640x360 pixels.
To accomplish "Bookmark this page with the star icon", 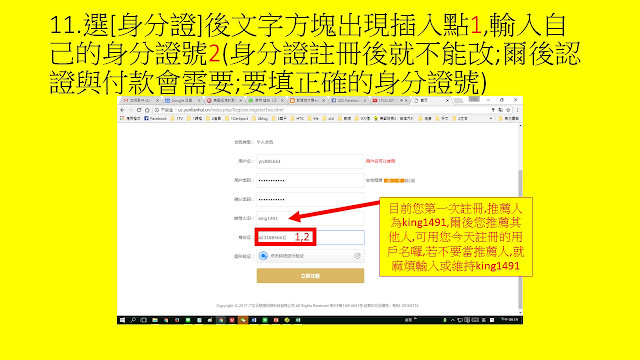I will point(508,110).
